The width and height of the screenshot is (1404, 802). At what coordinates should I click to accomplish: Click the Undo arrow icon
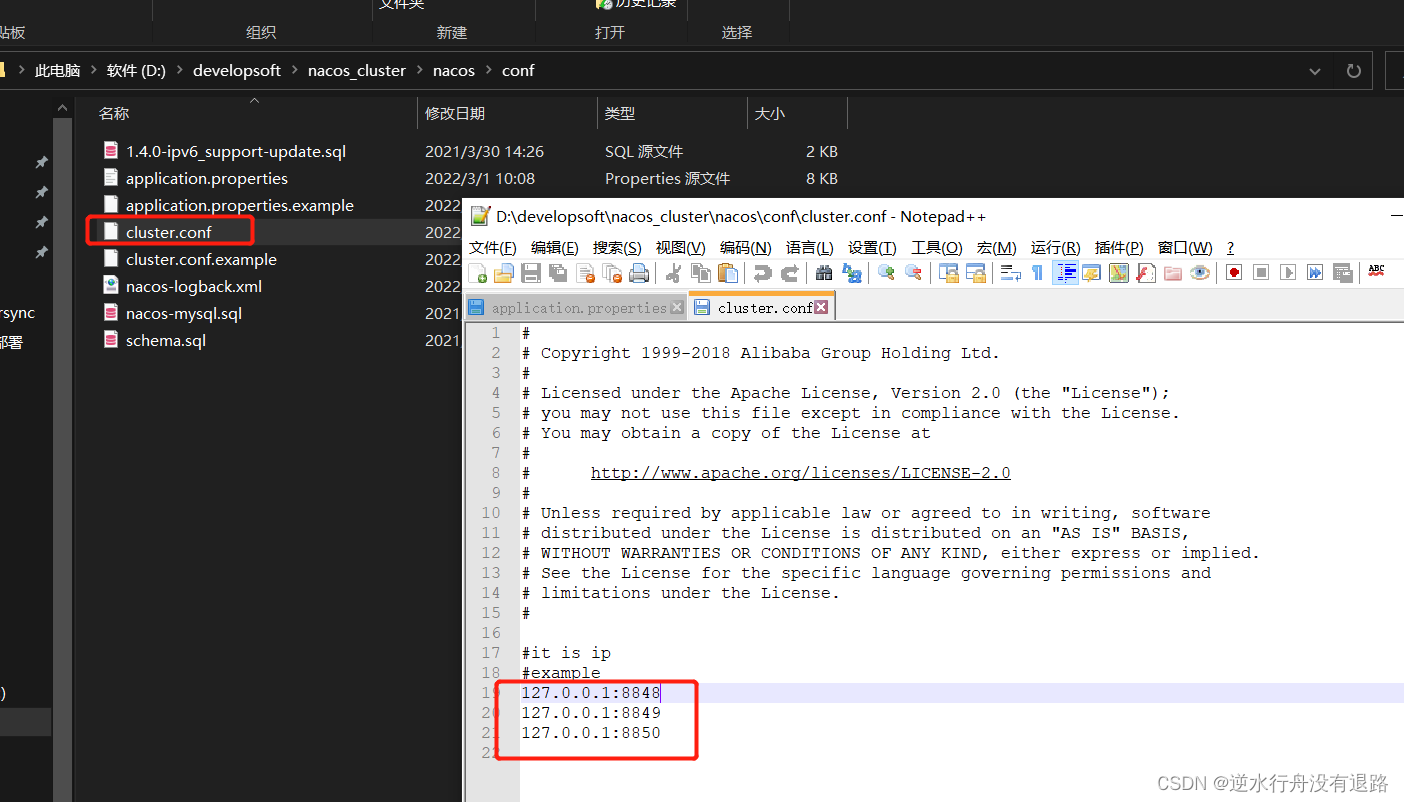(763, 272)
